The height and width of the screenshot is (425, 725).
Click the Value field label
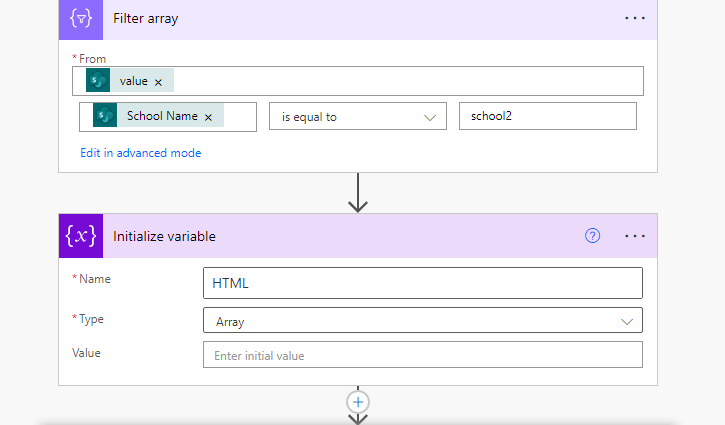[x=86, y=353]
